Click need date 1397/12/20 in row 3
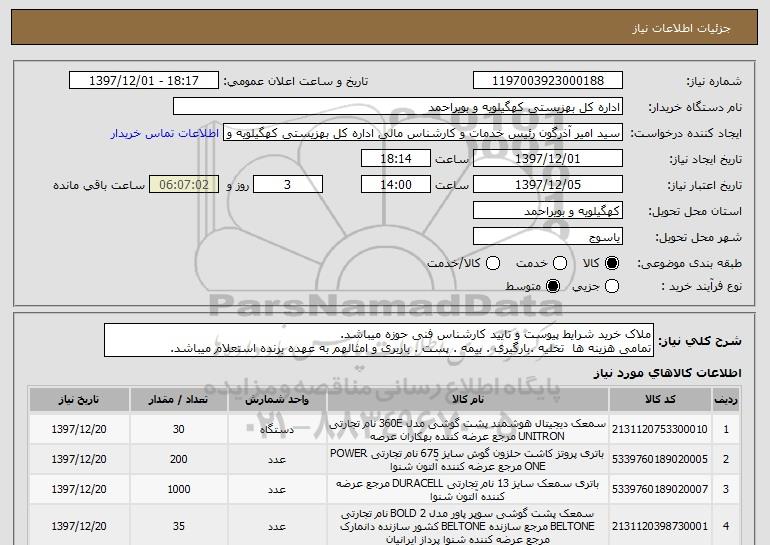The height and width of the screenshot is (545, 770). [x=79, y=489]
